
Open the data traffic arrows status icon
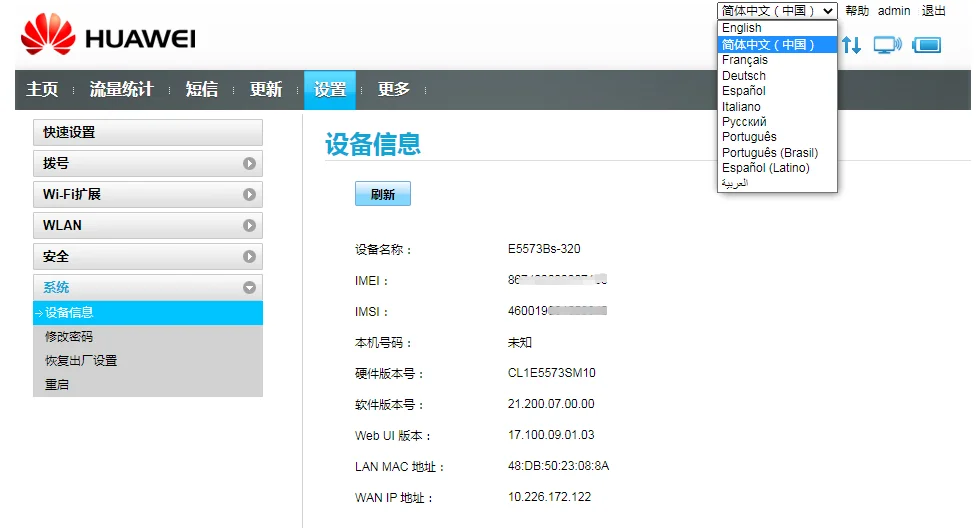852,45
